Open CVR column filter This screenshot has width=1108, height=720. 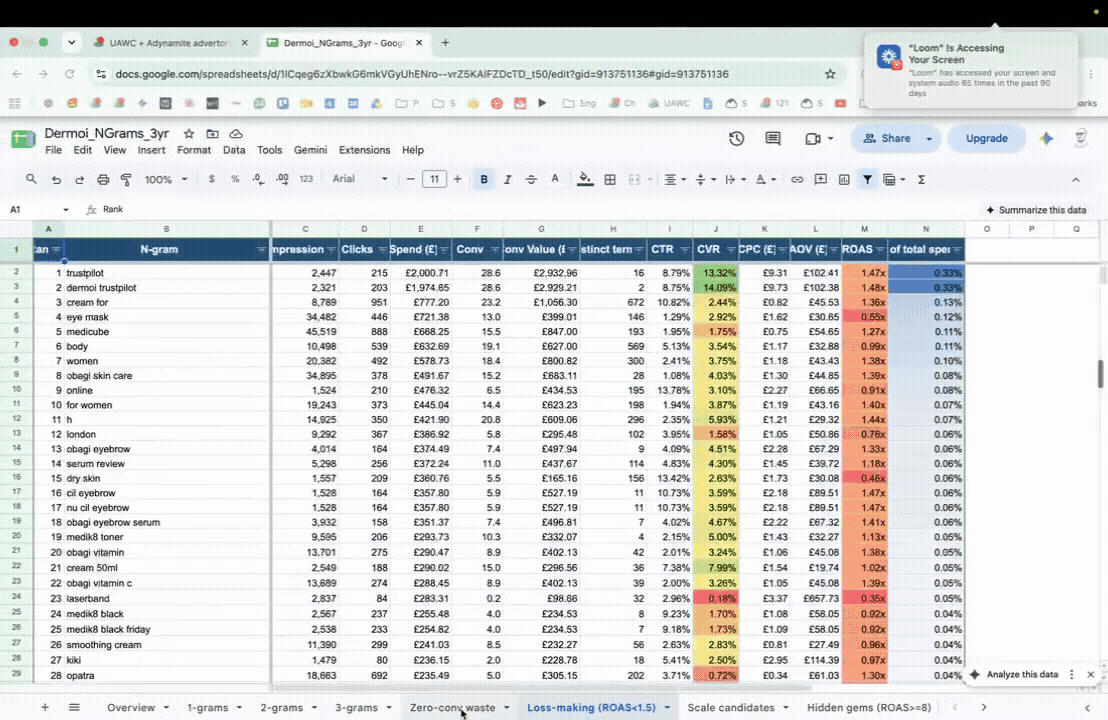731,249
